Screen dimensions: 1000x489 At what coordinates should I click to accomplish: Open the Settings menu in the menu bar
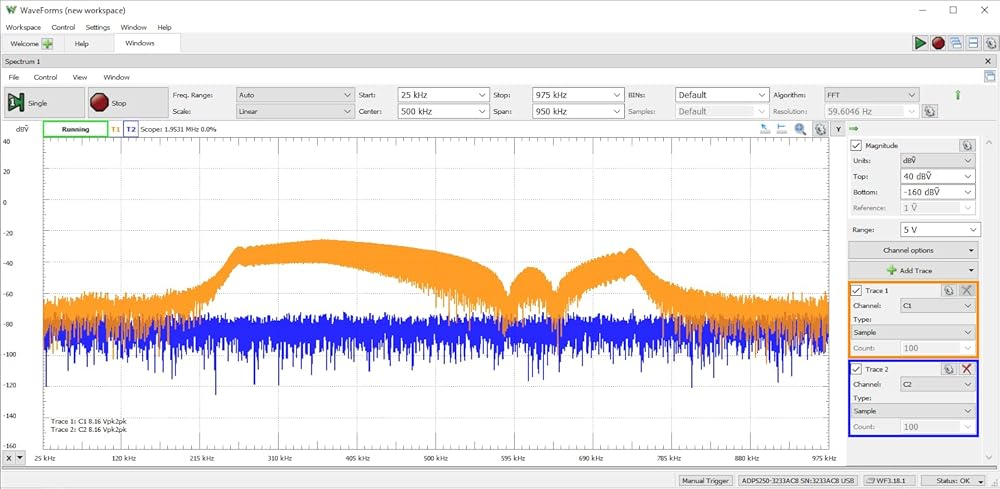coord(98,27)
